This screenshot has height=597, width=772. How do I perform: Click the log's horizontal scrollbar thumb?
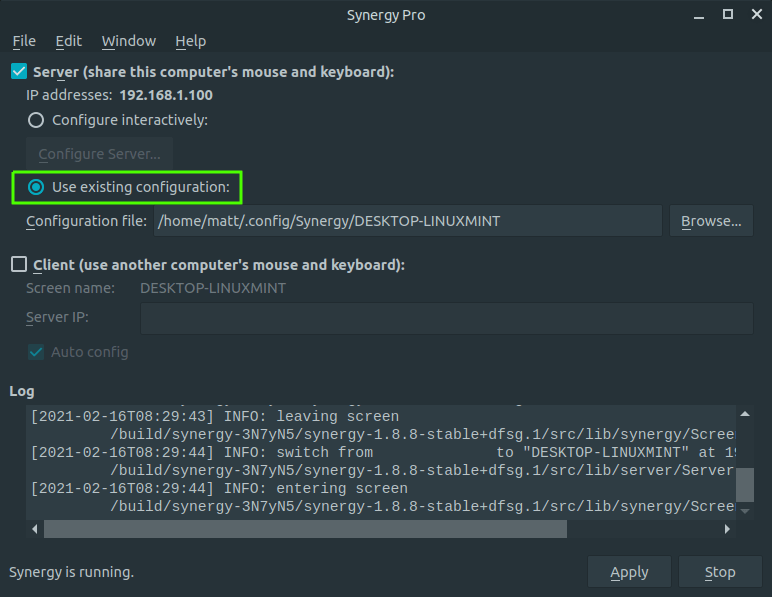pyautogui.click(x=305, y=529)
